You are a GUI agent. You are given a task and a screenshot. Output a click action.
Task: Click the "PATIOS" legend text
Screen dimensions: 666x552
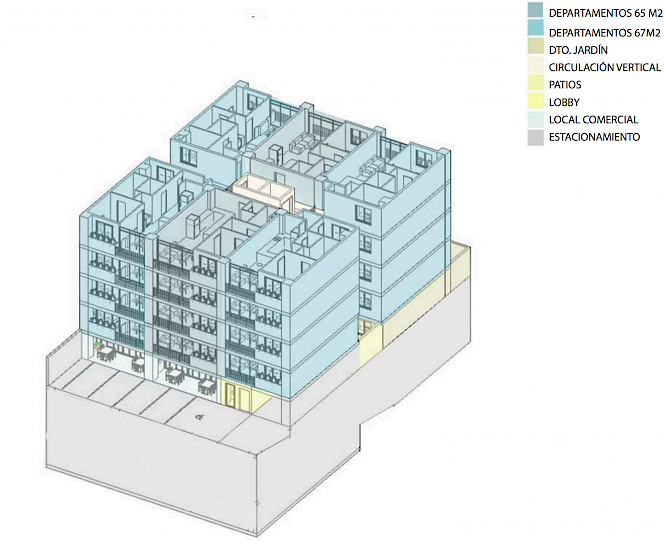tap(567, 85)
